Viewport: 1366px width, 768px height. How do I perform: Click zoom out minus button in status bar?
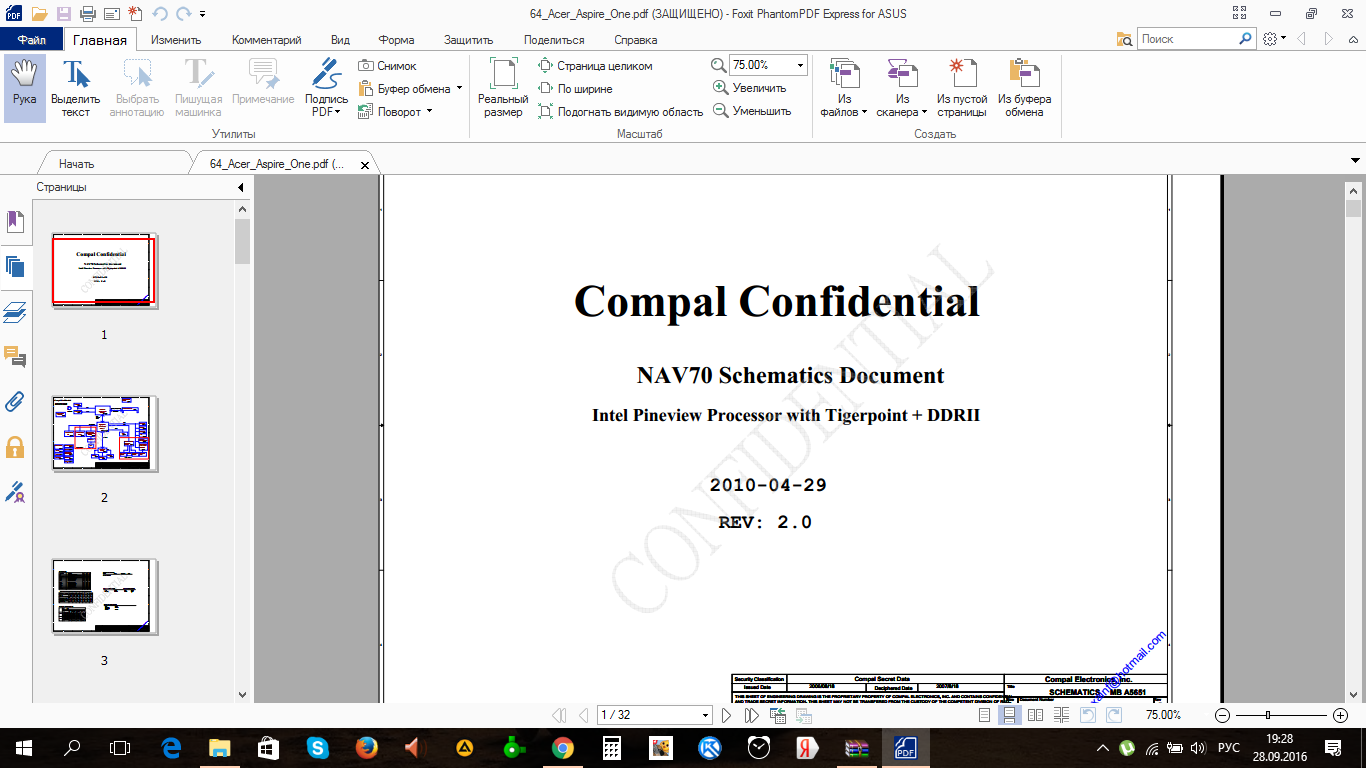pyautogui.click(x=1222, y=715)
